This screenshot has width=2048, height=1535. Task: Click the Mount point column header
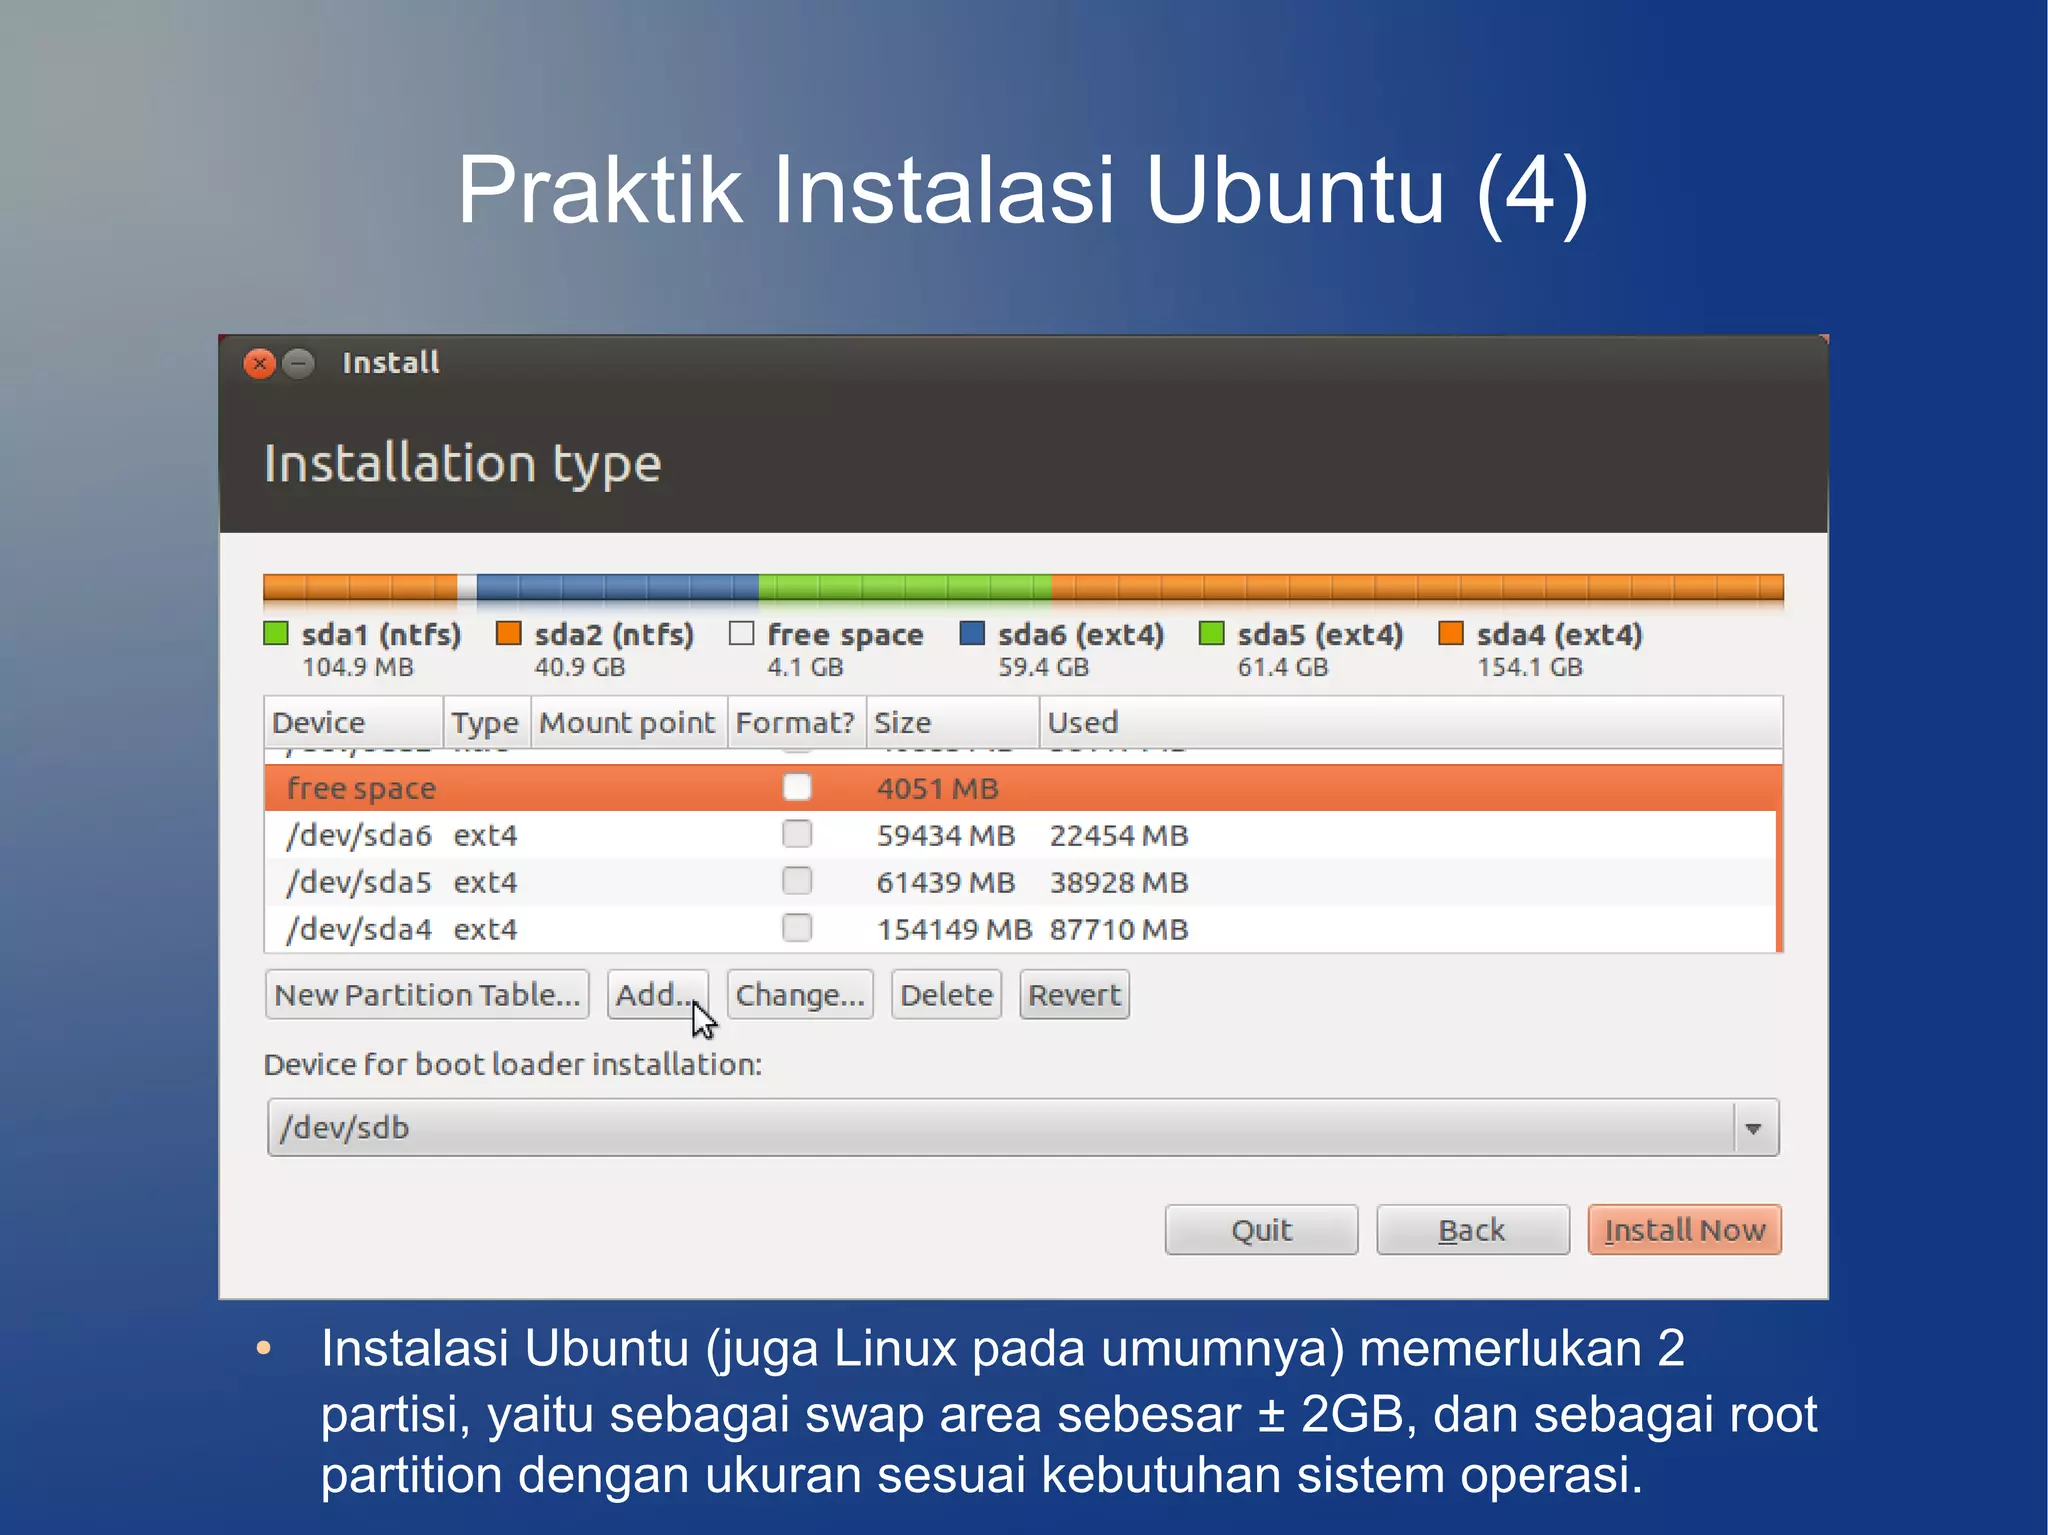click(628, 722)
